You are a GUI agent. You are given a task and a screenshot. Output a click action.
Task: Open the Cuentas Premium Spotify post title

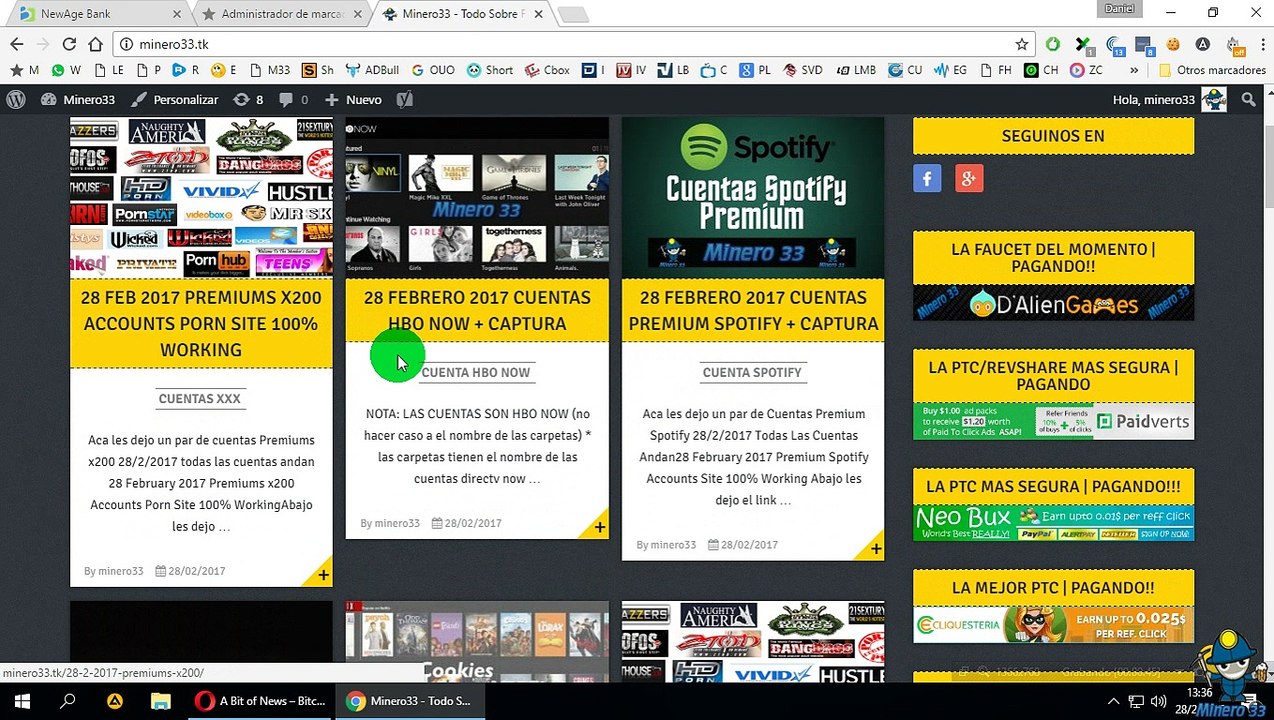753,310
